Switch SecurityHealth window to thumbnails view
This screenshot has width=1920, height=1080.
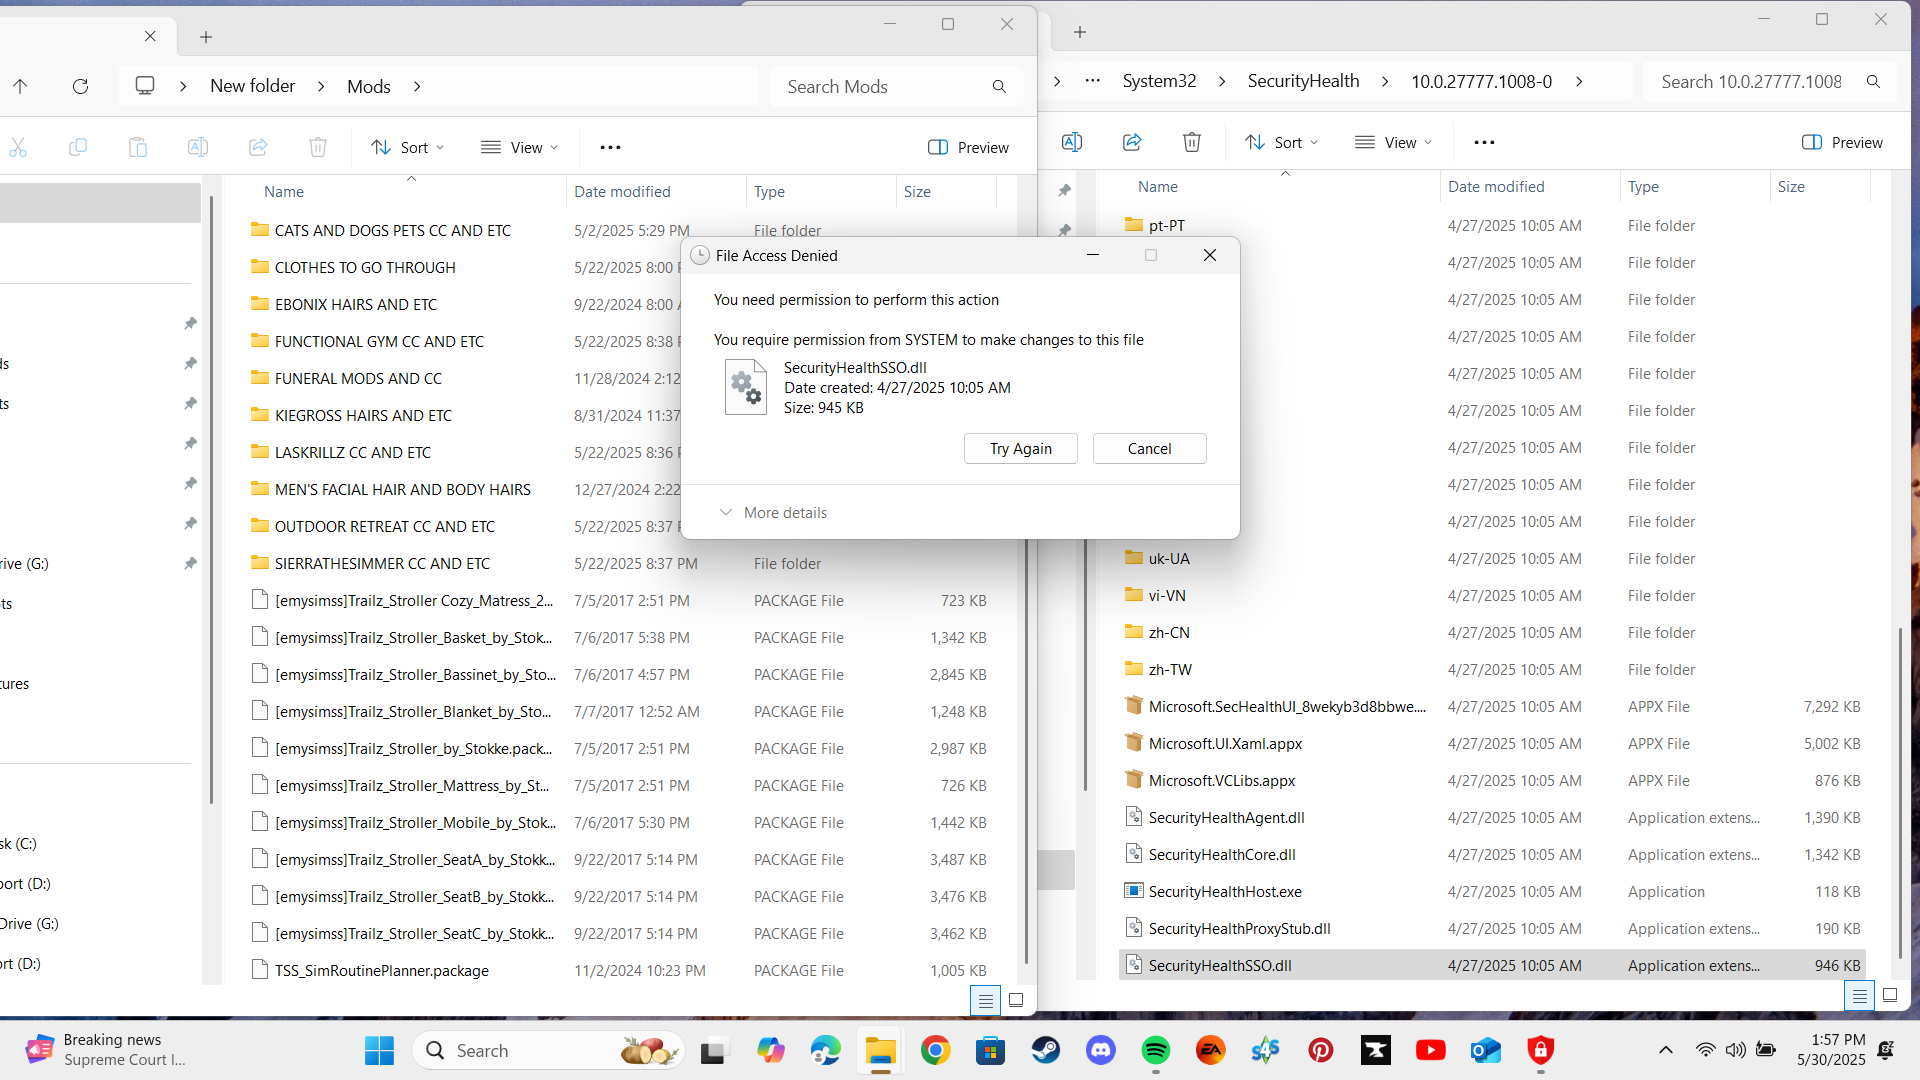point(1890,995)
